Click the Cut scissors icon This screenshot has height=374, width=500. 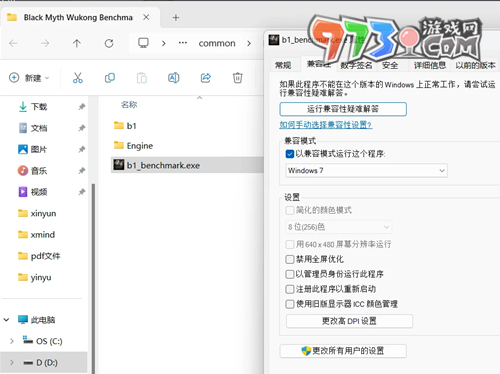78,78
